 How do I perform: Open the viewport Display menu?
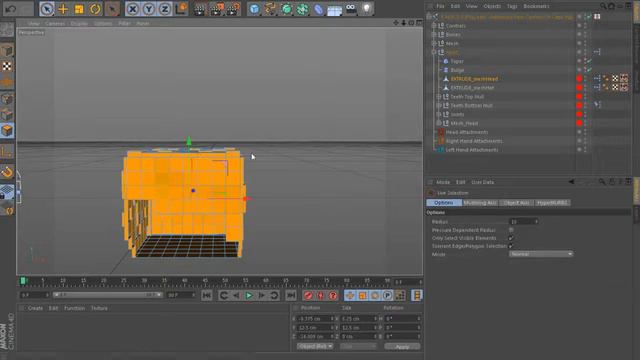click(x=79, y=24)
